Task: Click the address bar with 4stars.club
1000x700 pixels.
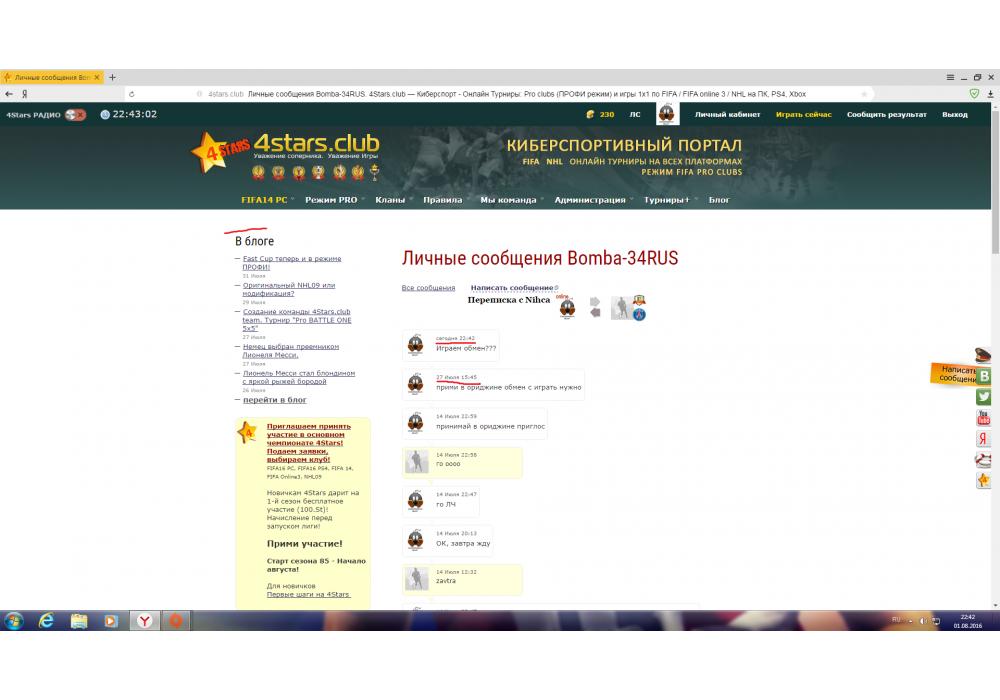Action: 497,94
